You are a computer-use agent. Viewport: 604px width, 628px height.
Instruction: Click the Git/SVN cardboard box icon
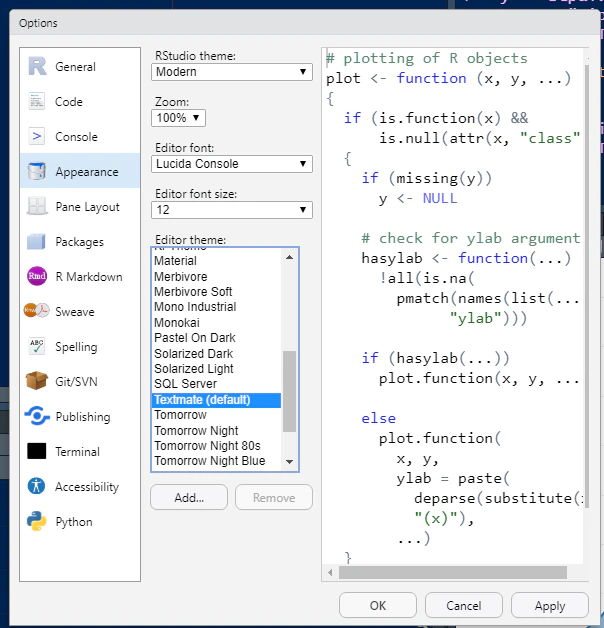(x=36, y=381)
